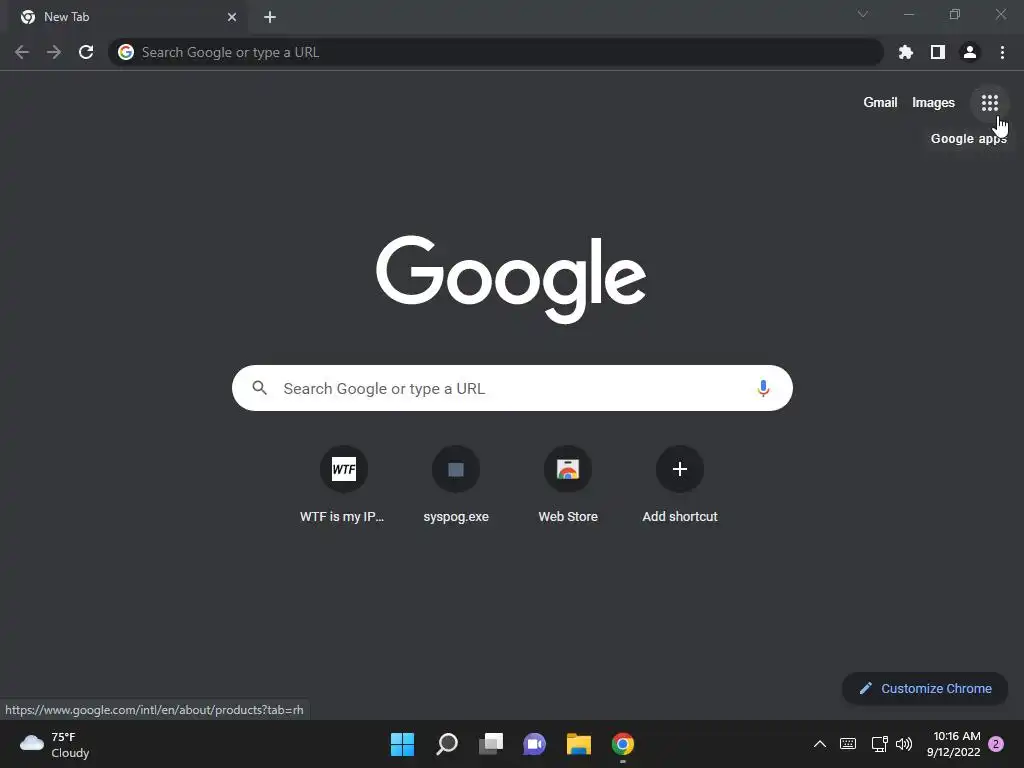Focus the address bar URL field

(x=496, y=52)
